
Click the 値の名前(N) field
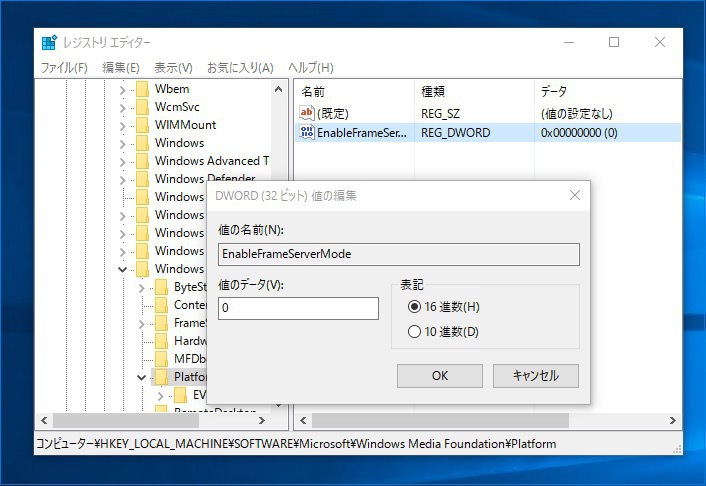tap(399, 254)
